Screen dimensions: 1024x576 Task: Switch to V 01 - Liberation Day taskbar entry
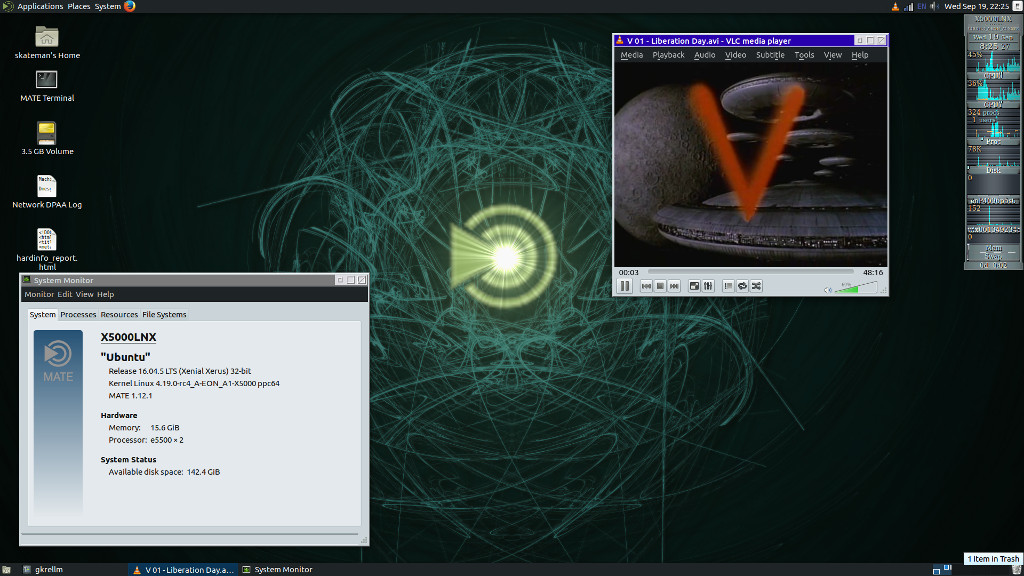(184, 569)
